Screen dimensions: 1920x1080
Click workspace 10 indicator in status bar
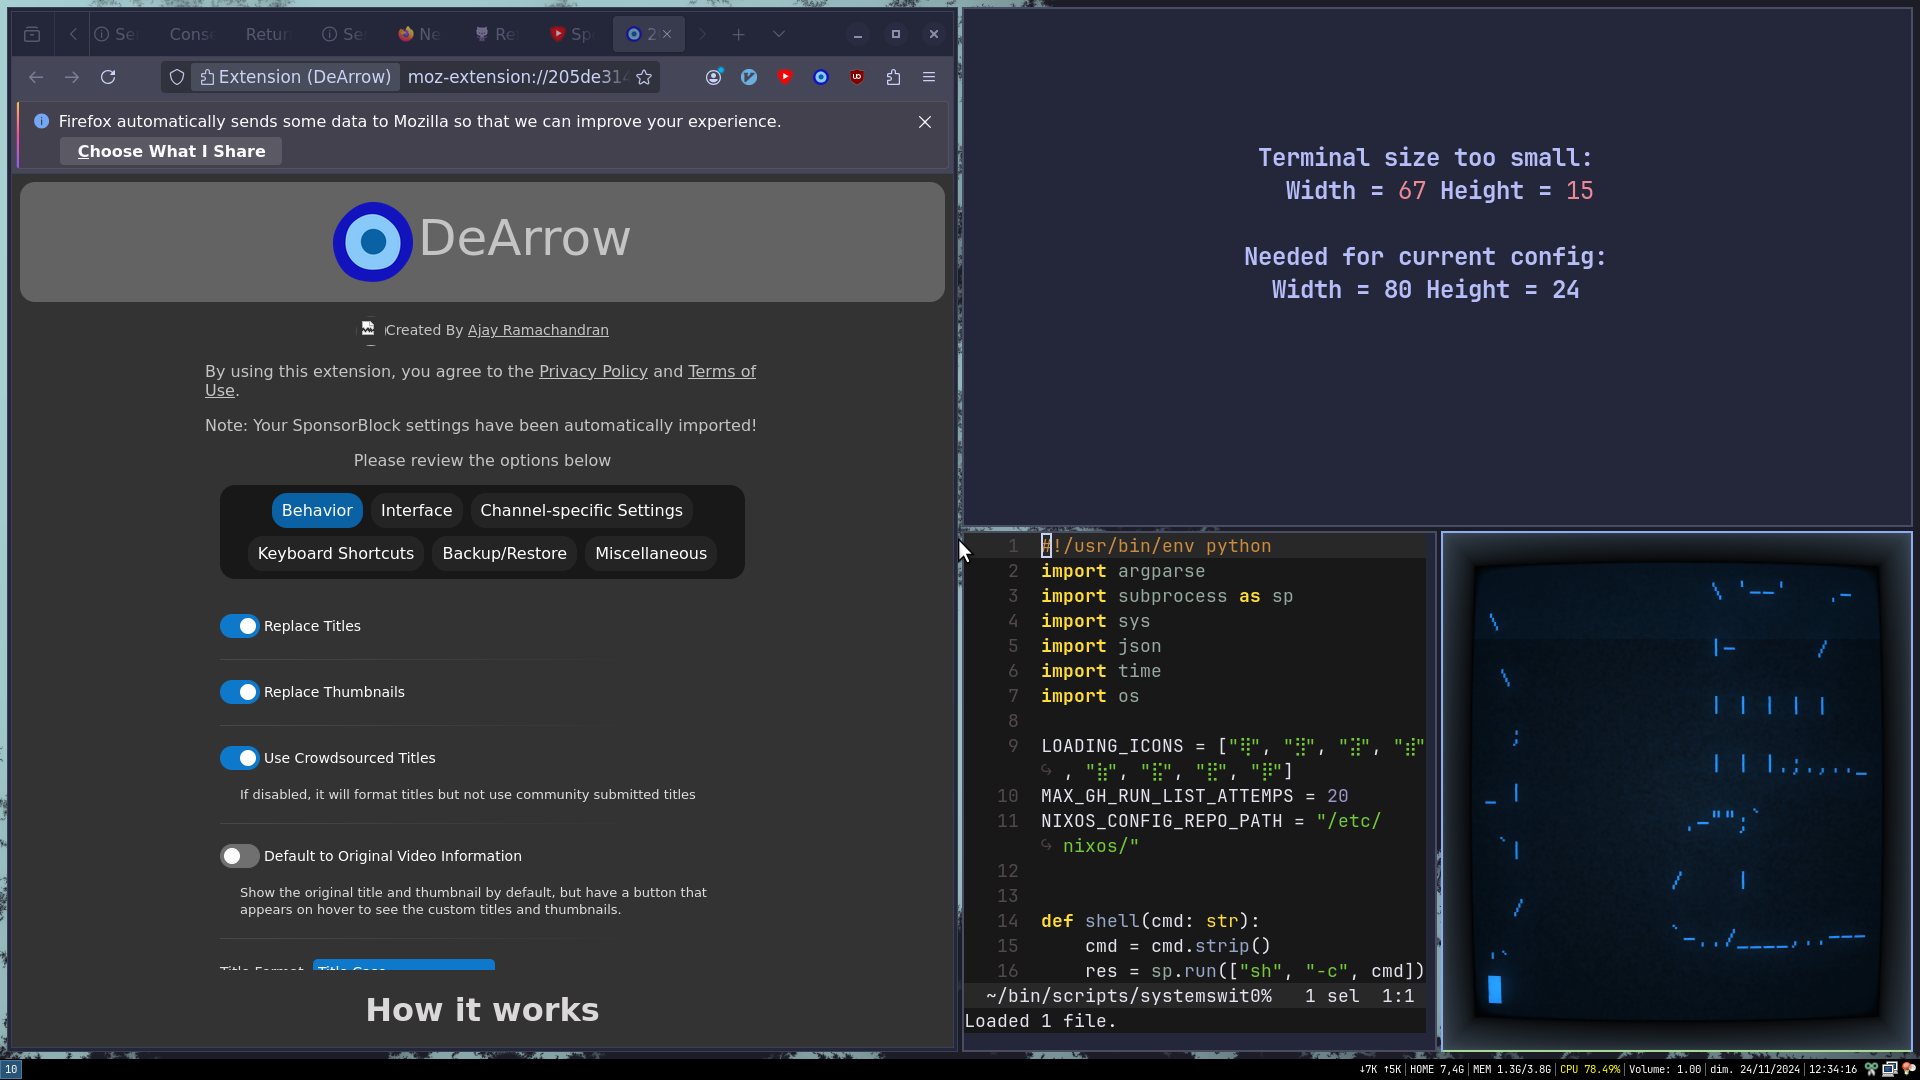11,1069
